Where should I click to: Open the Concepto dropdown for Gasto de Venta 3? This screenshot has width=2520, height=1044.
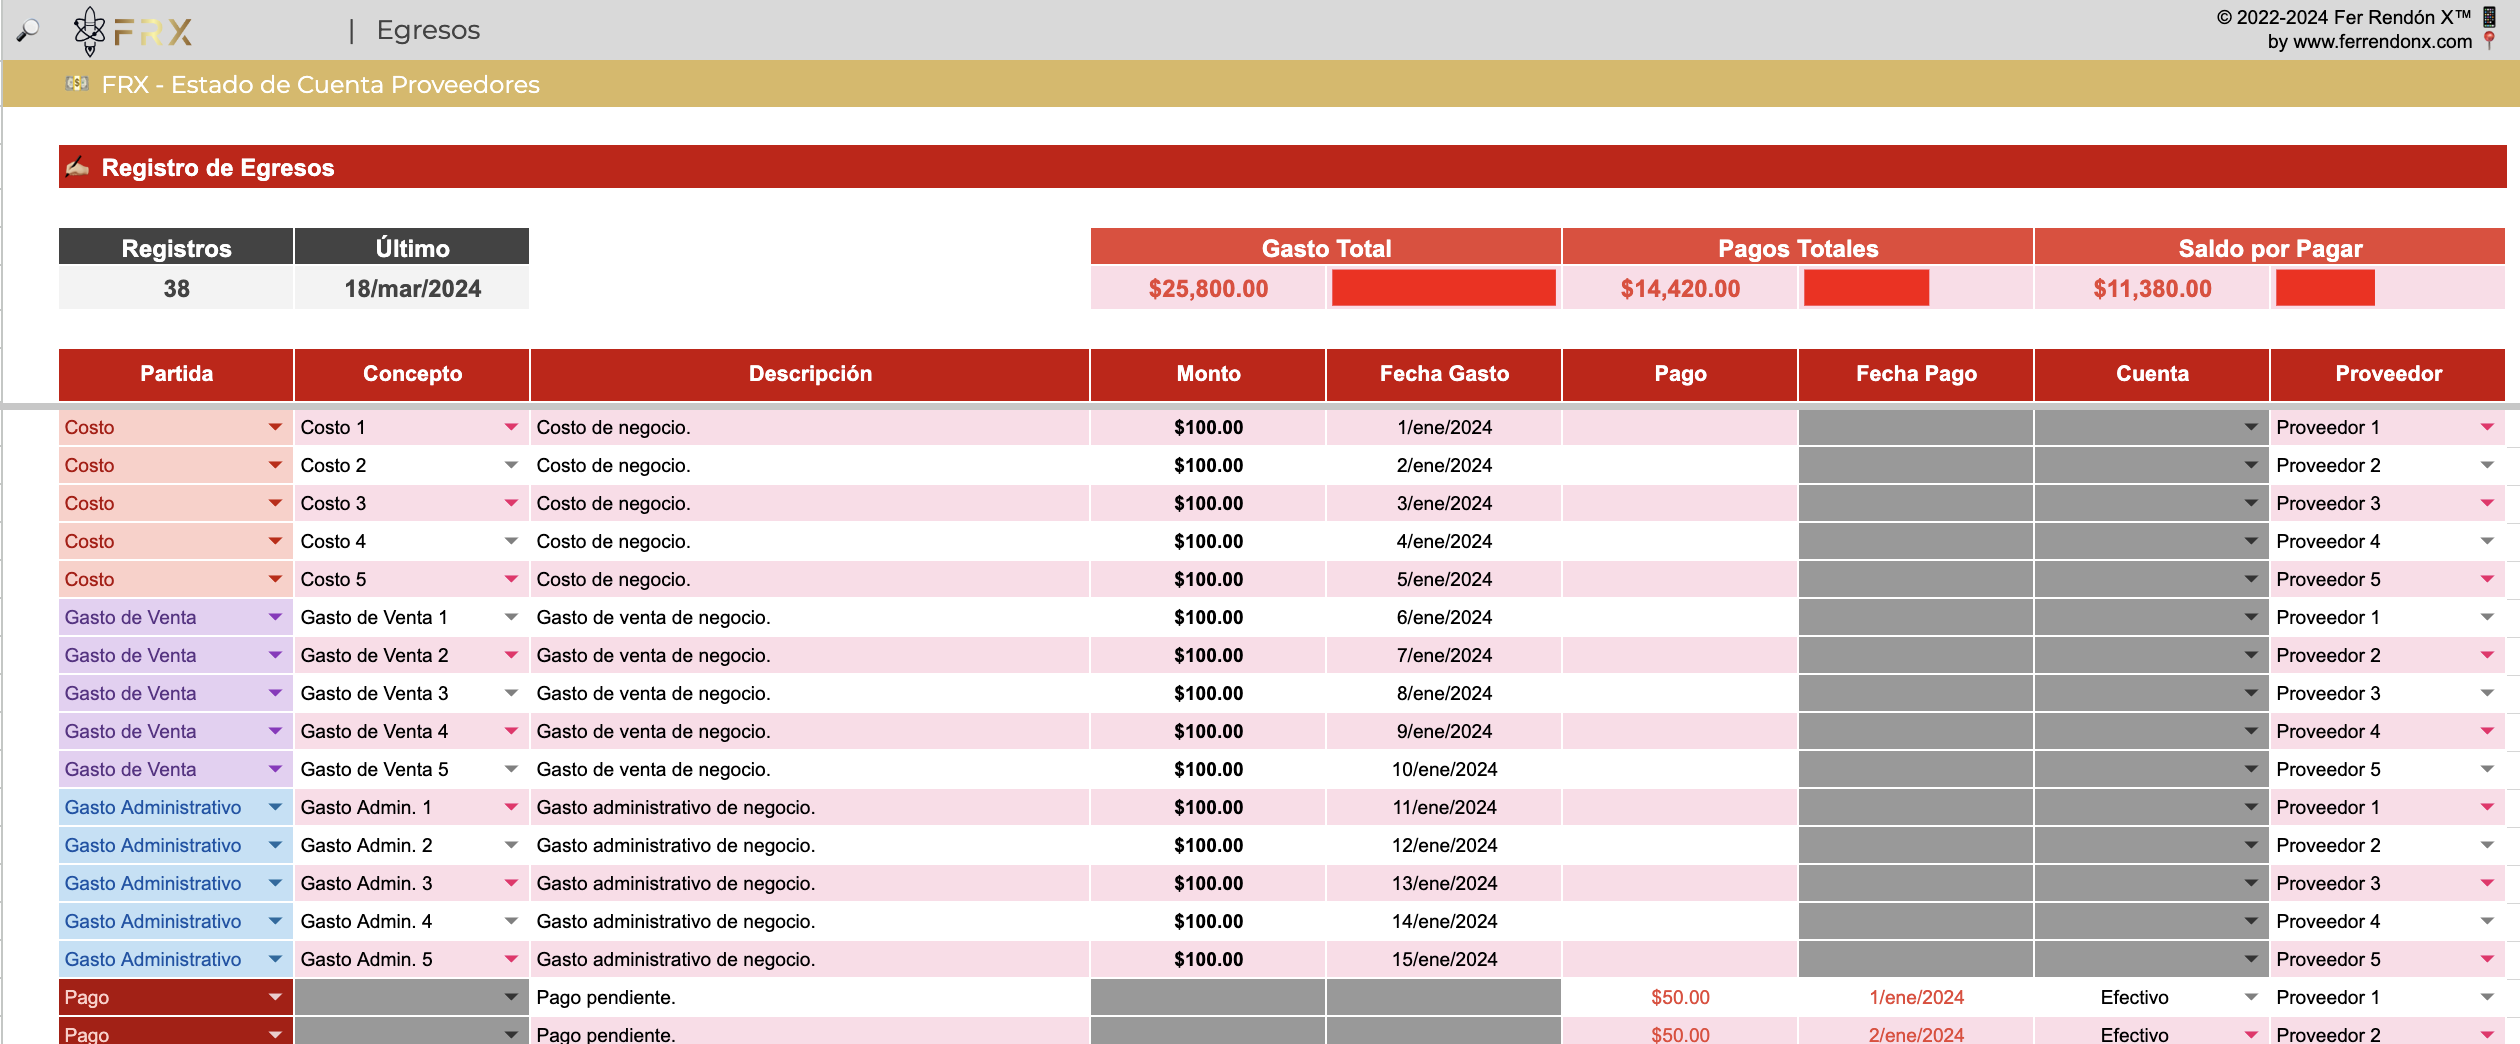(x=511, y=693)
